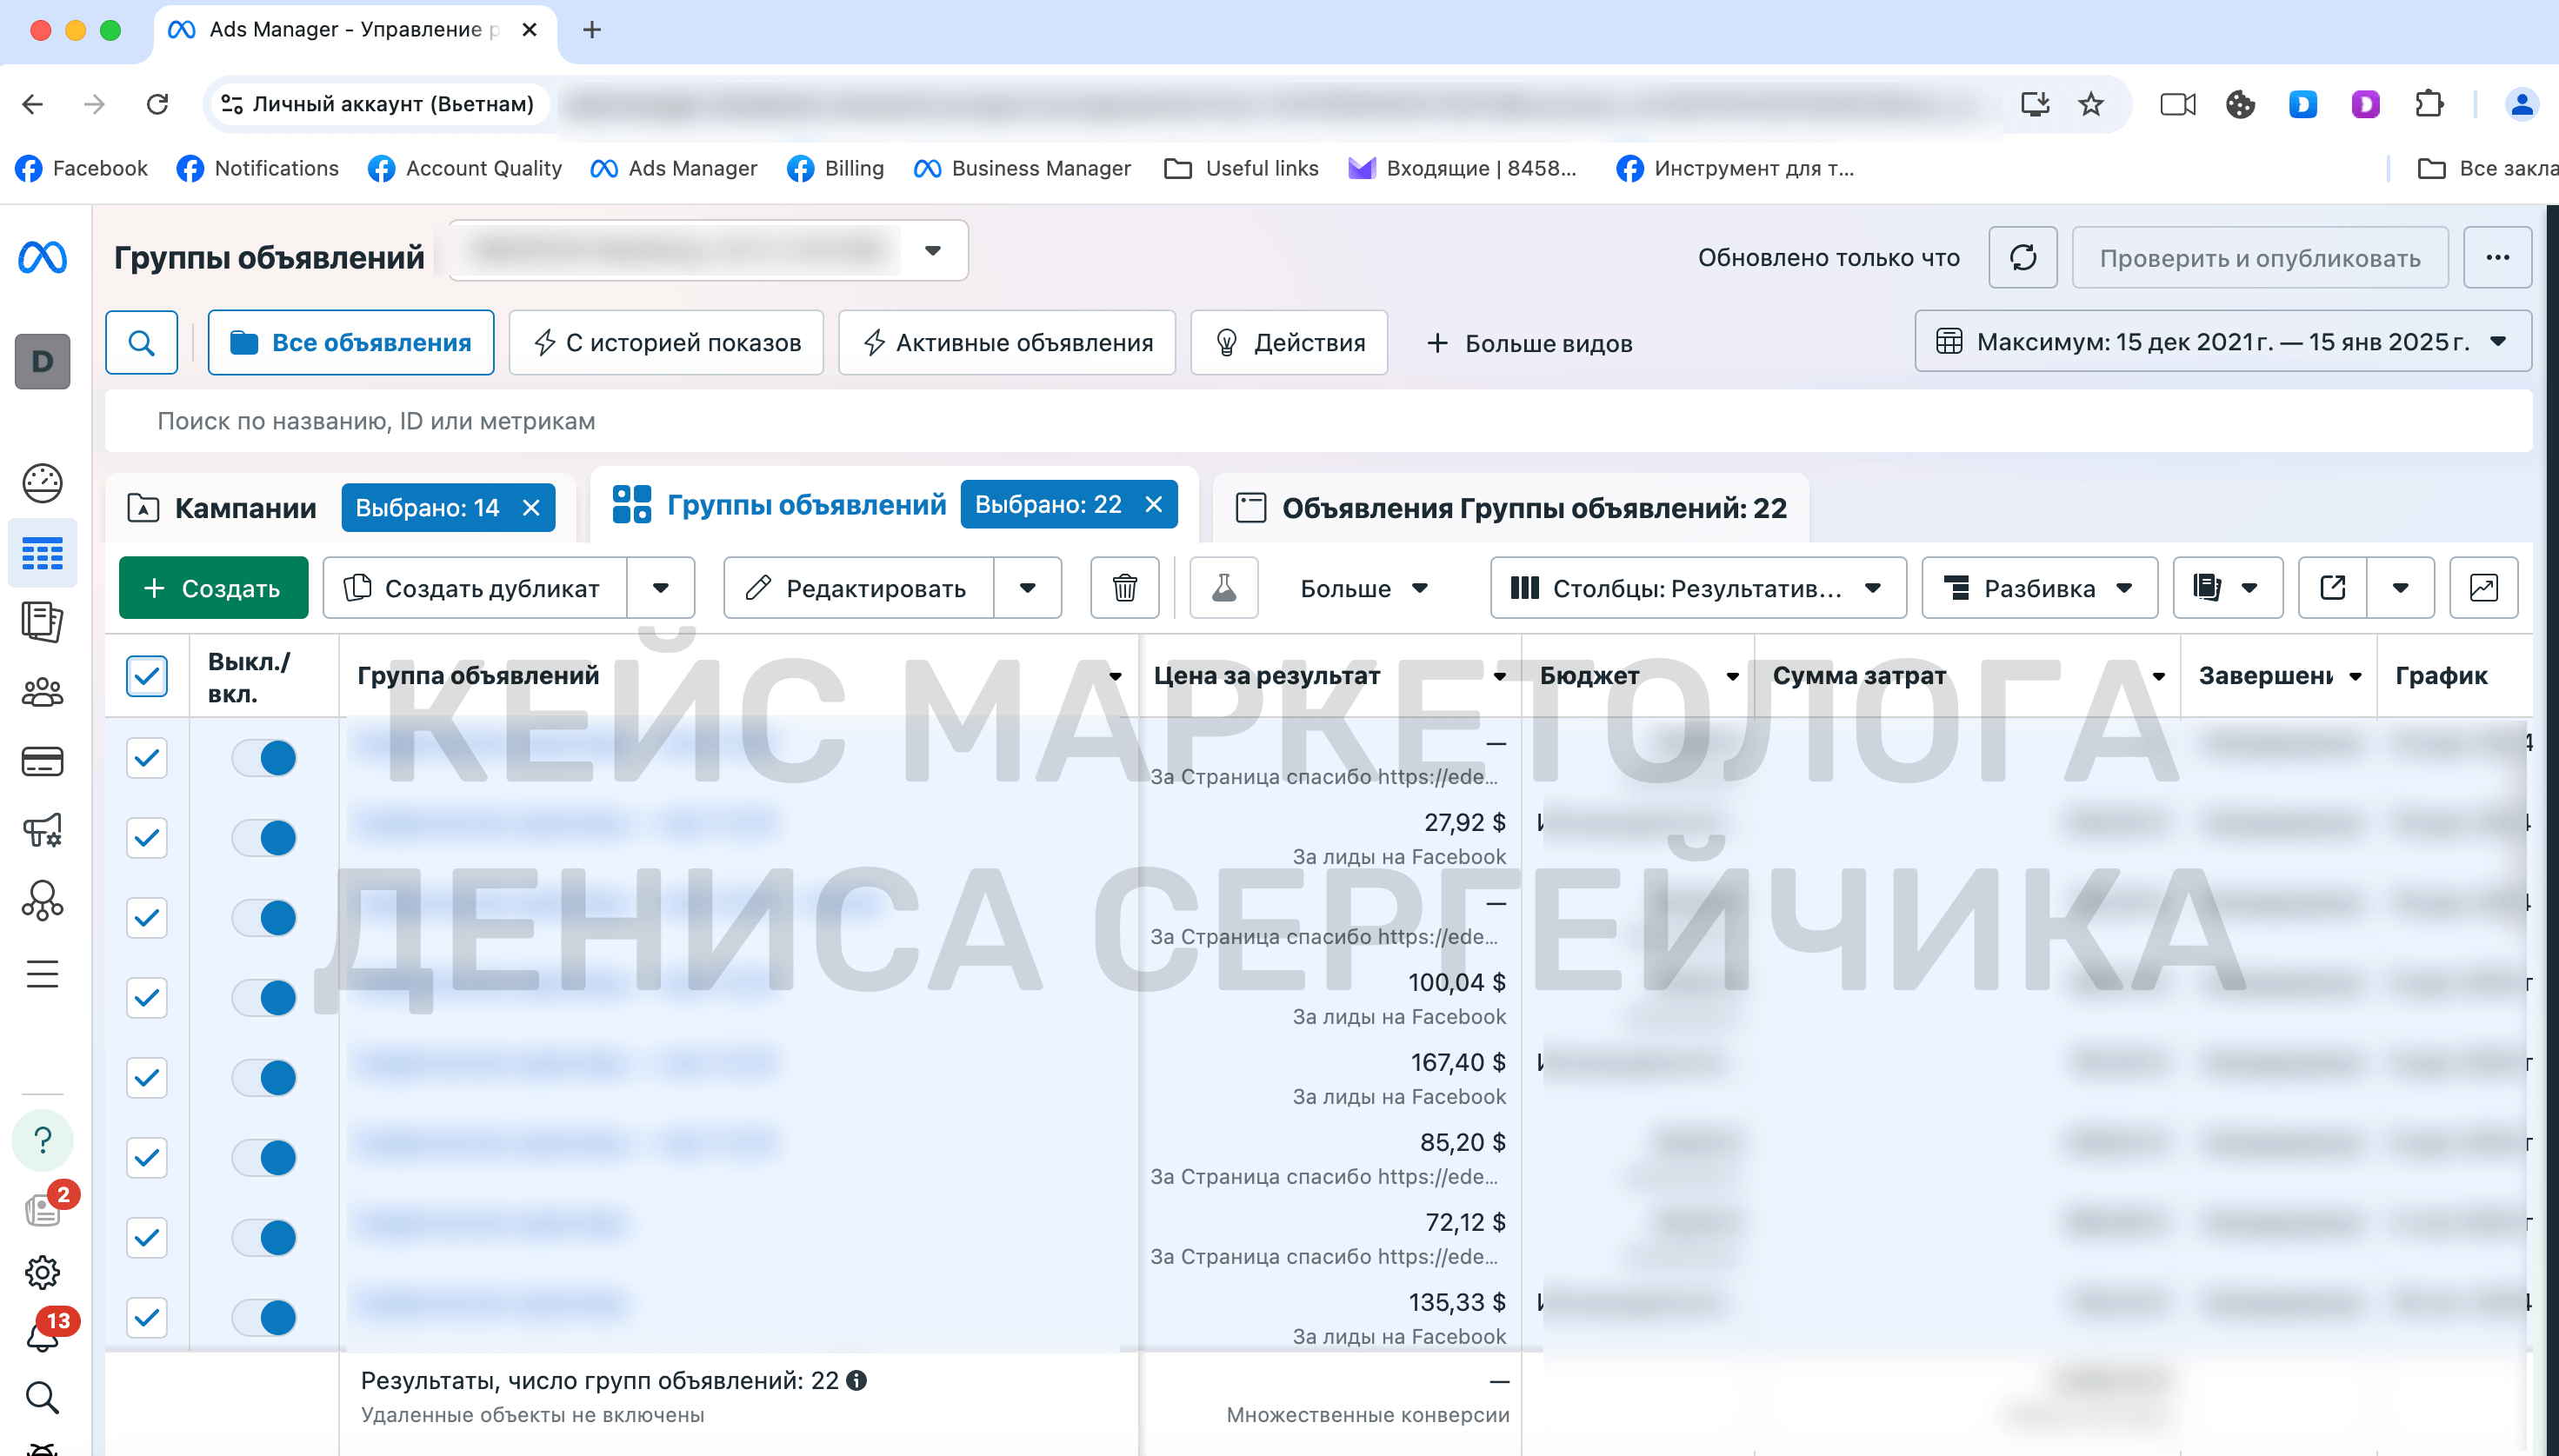Open Billing card icon in sidebar

pyautogui.click(x=42, y=761)
